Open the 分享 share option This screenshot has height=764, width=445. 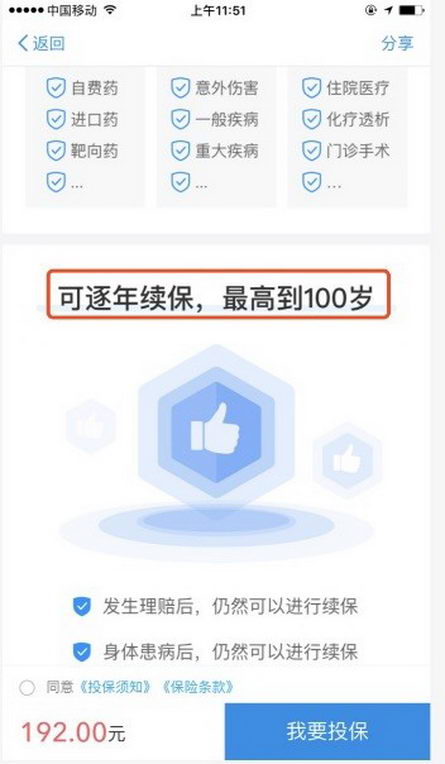coord(397,43)
